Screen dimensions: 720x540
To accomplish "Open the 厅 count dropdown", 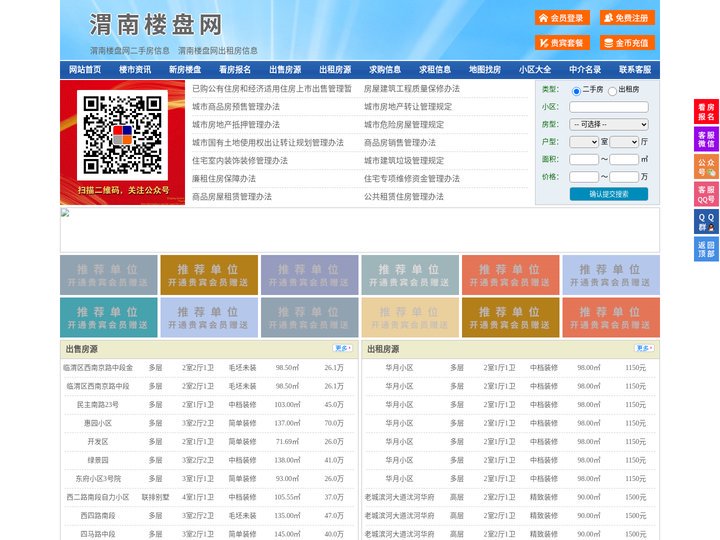I will [x=624, y=142].
